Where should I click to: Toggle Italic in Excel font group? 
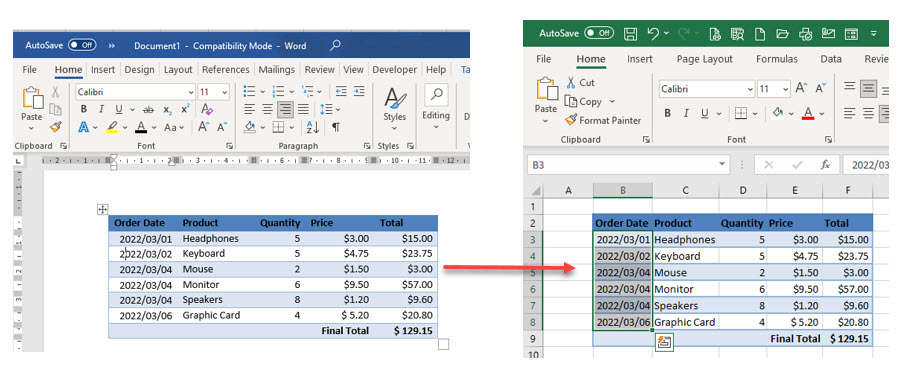tap(686, 113)
